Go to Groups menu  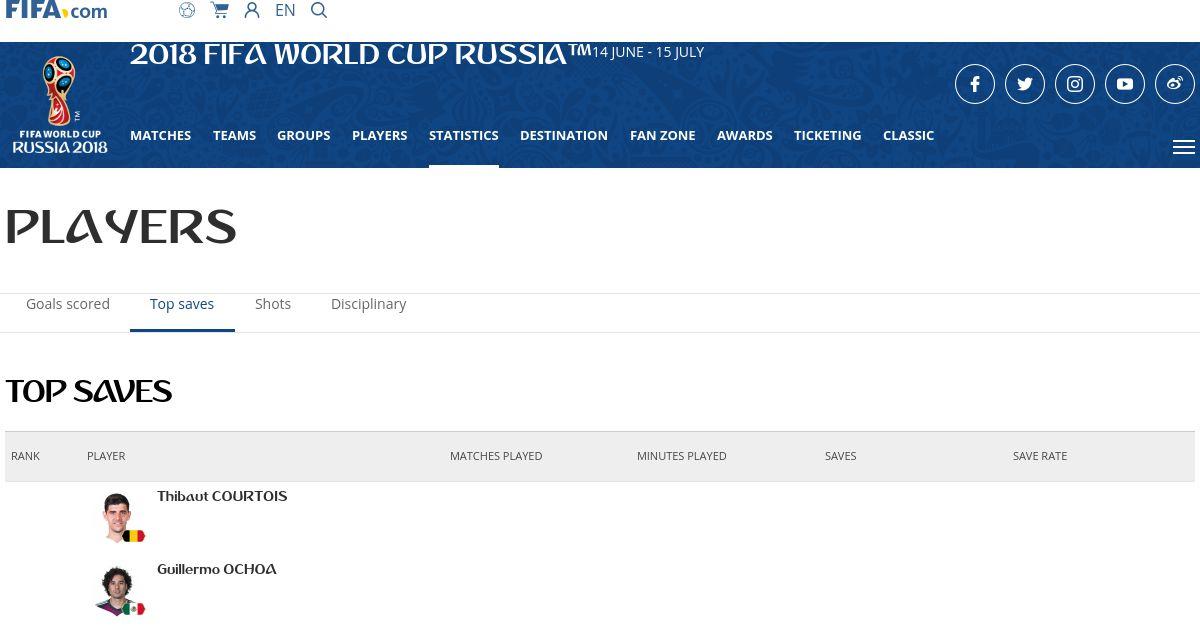tap(303, 135)
